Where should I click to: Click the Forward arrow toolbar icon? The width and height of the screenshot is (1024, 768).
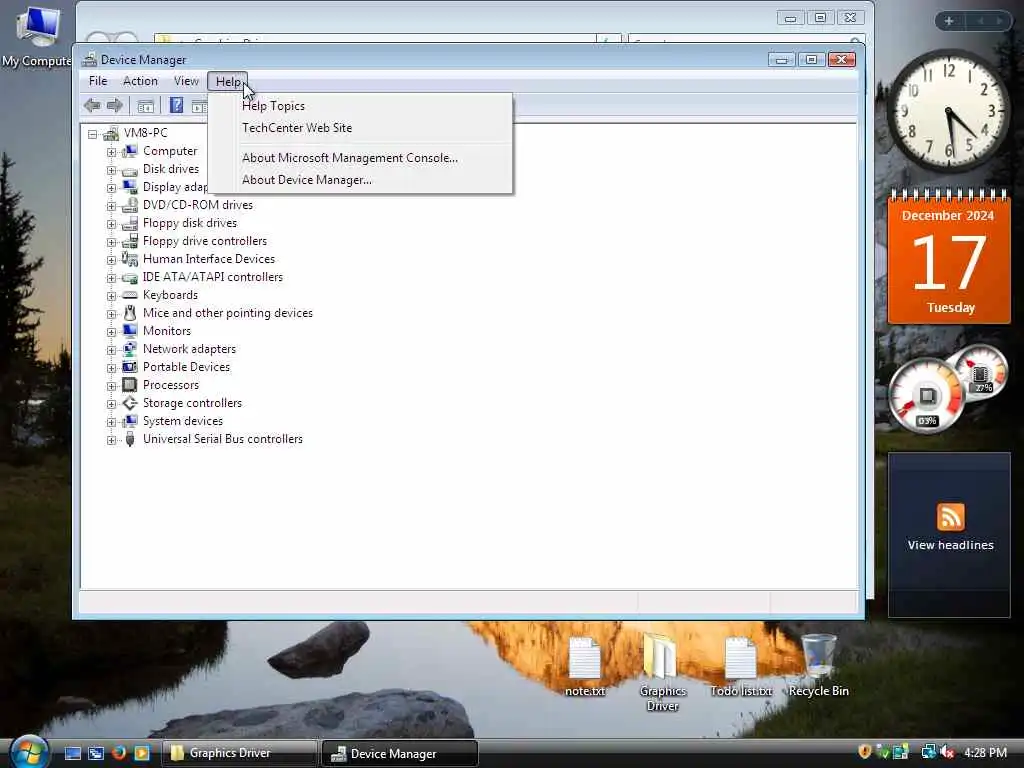coord(115,105)
